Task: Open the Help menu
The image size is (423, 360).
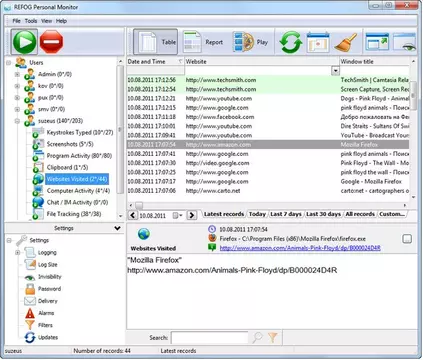Action: pyautogui.click(x=61, y=21)
